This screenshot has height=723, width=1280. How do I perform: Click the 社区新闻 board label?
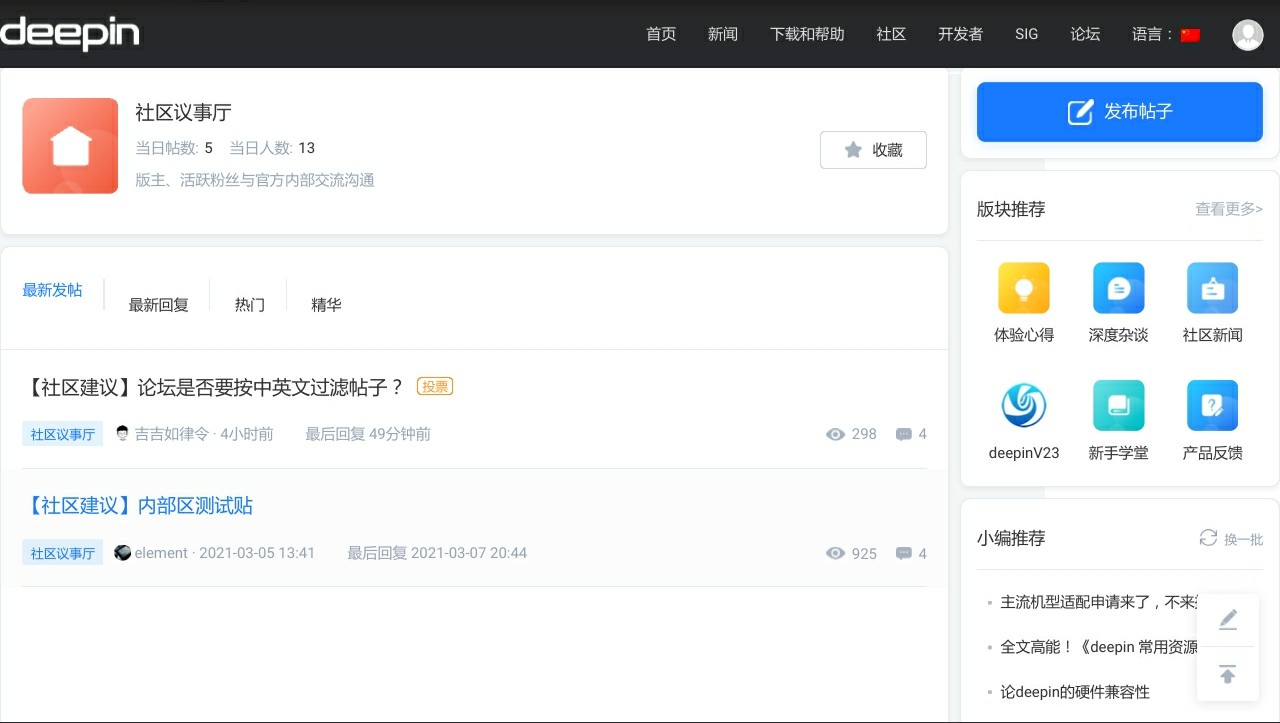[x=1212, y=335]
